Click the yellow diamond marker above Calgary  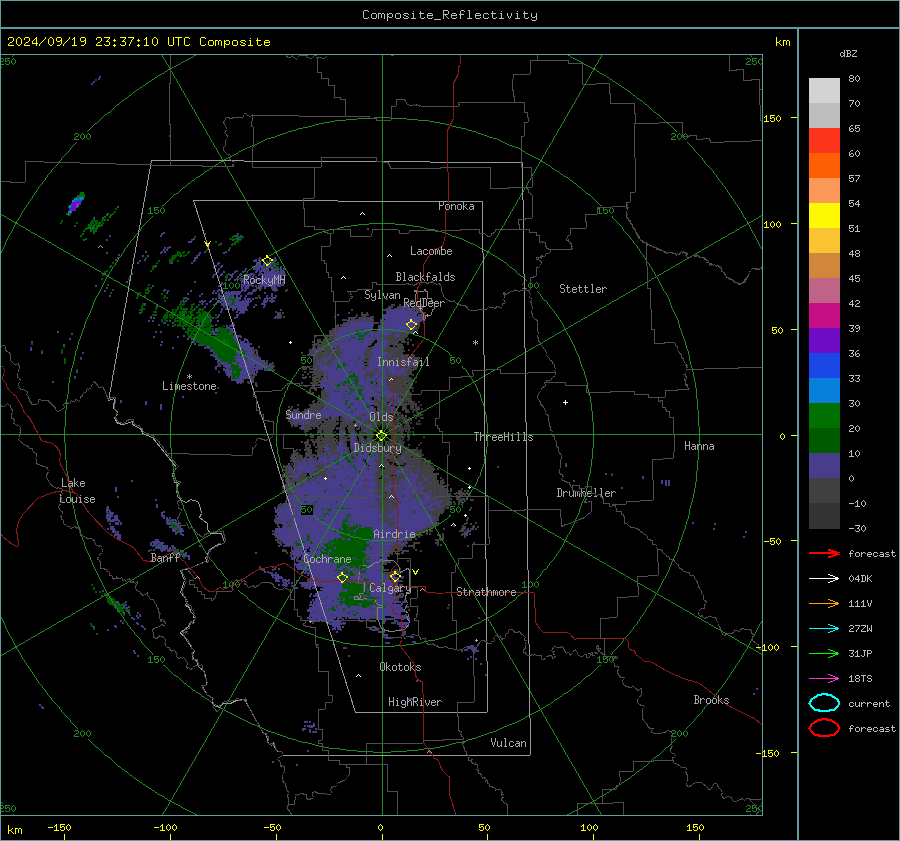click(395, 576)
